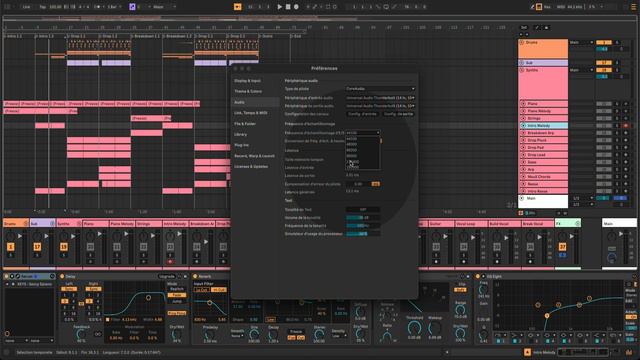
Task: Open the Record, Warp & Launch tab
Action: (254, 156)
